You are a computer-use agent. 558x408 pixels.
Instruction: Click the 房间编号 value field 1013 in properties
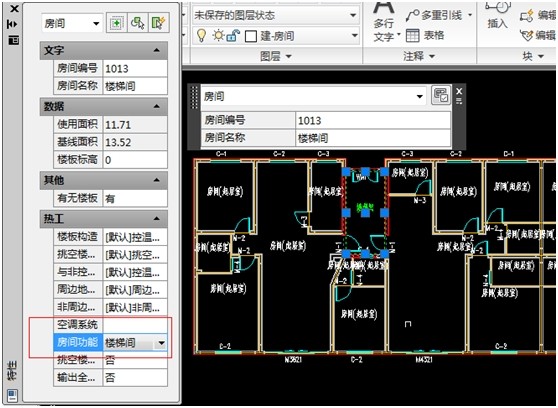pyautogui.click(x=135, y=68)
